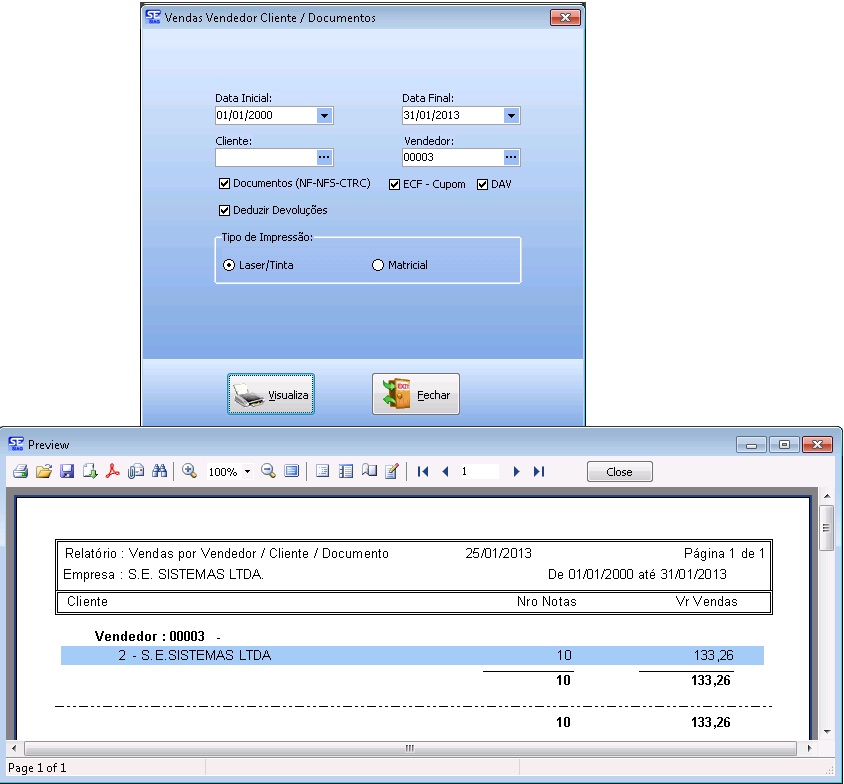Click the print icon in Preview toolbar

(x=20, y=471)
